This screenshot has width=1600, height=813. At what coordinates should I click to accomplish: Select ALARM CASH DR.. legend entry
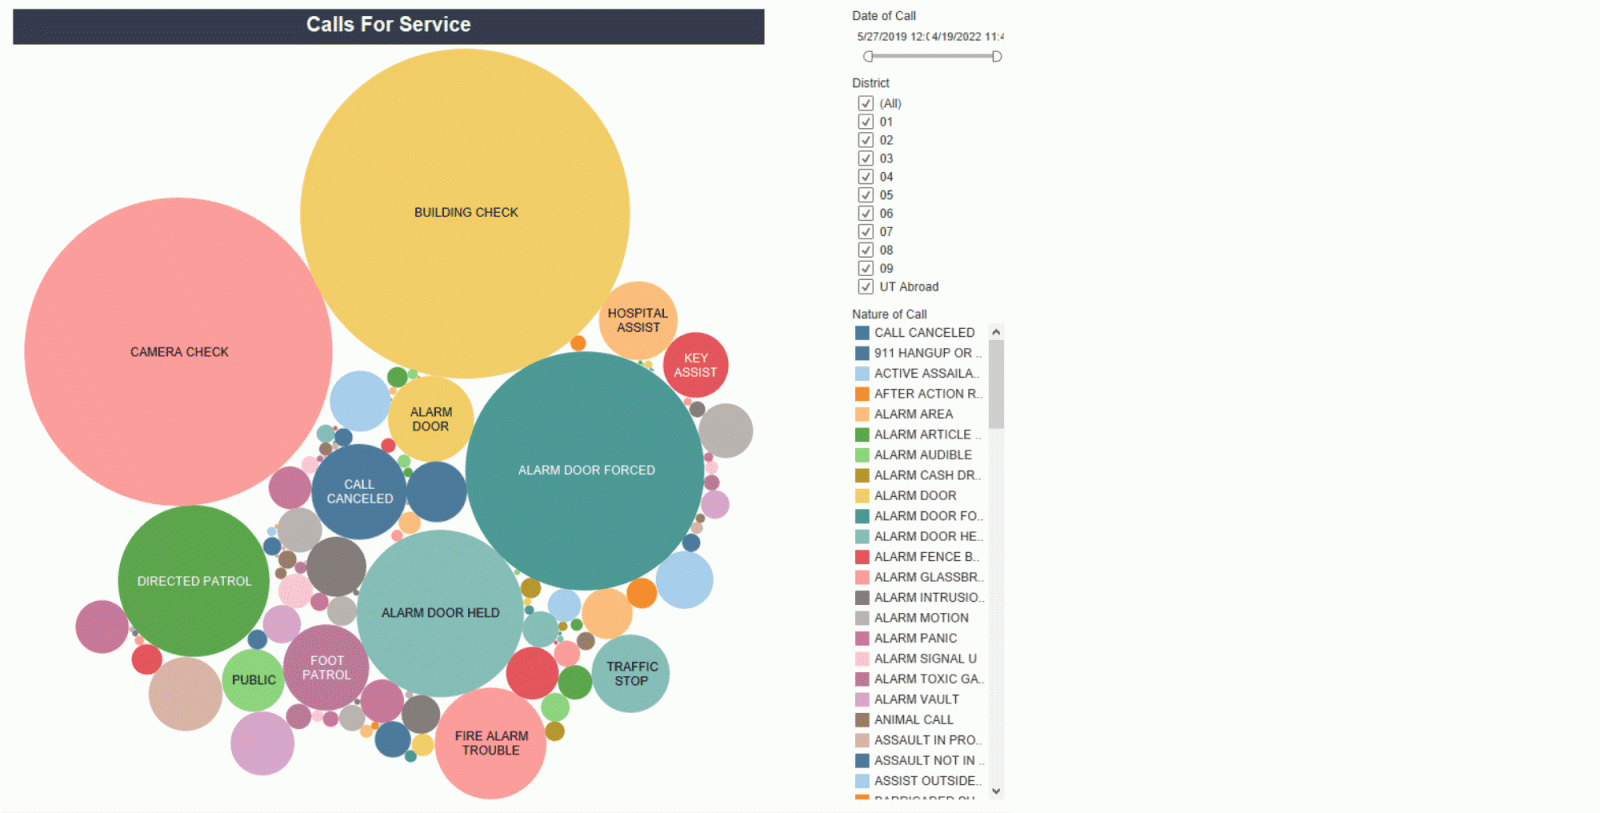[919, 475]
